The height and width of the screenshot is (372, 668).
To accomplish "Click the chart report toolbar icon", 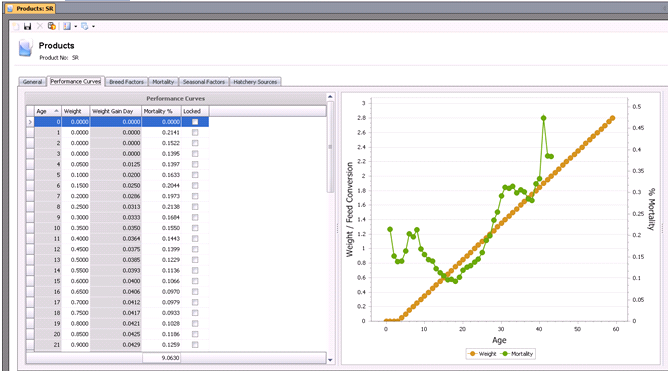I will pos(67,26).
